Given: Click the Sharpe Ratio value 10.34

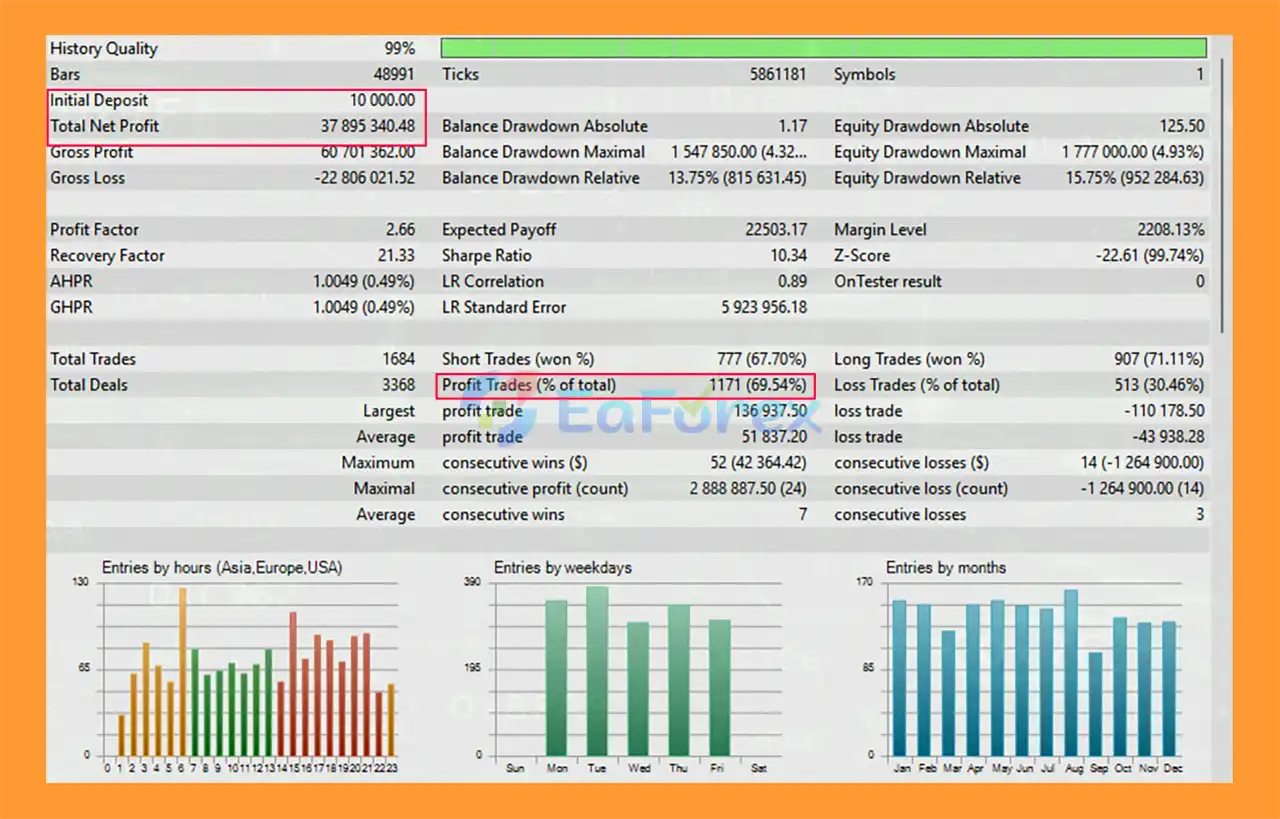Looking at the screenshot, I should pyautogui.click(x=788, y=255).
